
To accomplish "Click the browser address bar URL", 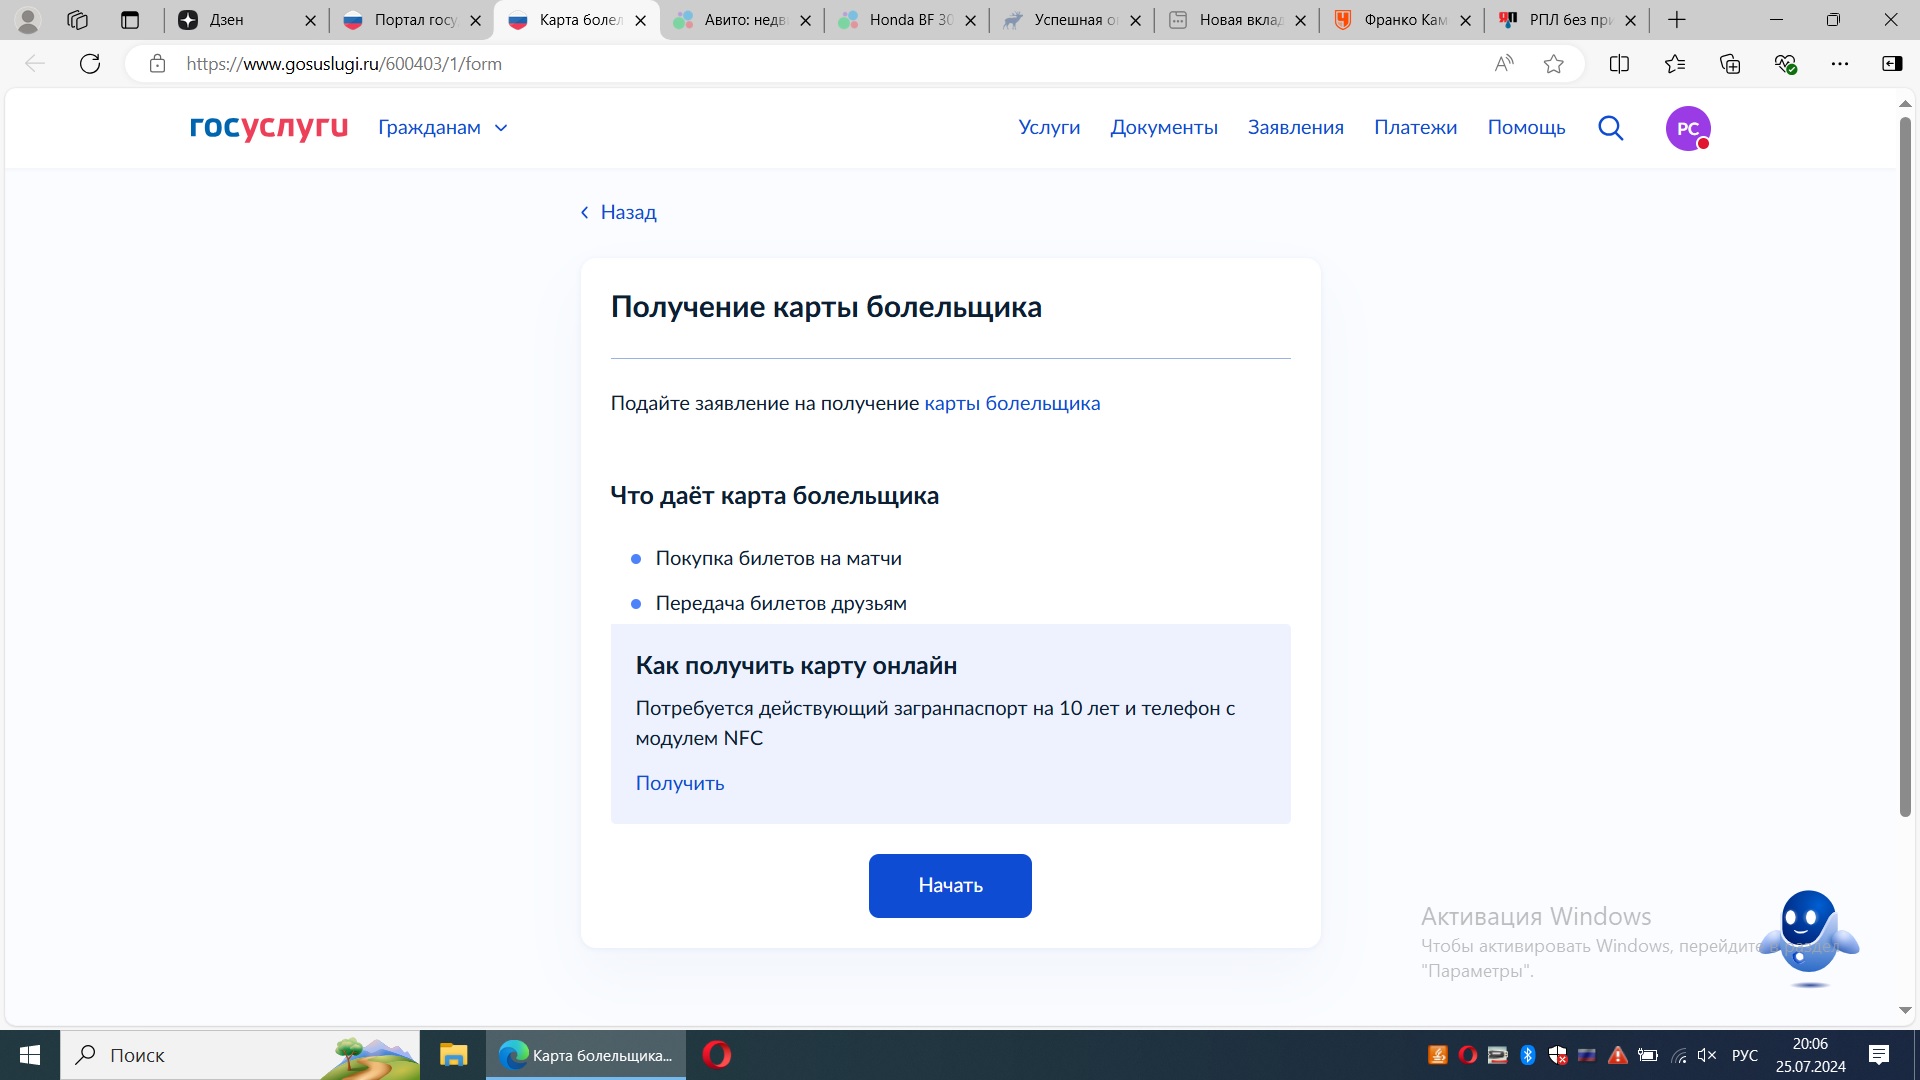I will tap(344, 64).
